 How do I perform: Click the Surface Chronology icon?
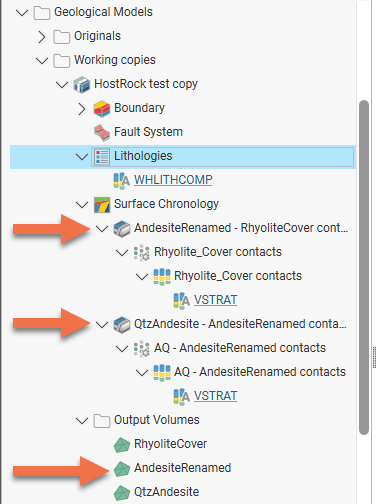[x=102, y=204]
